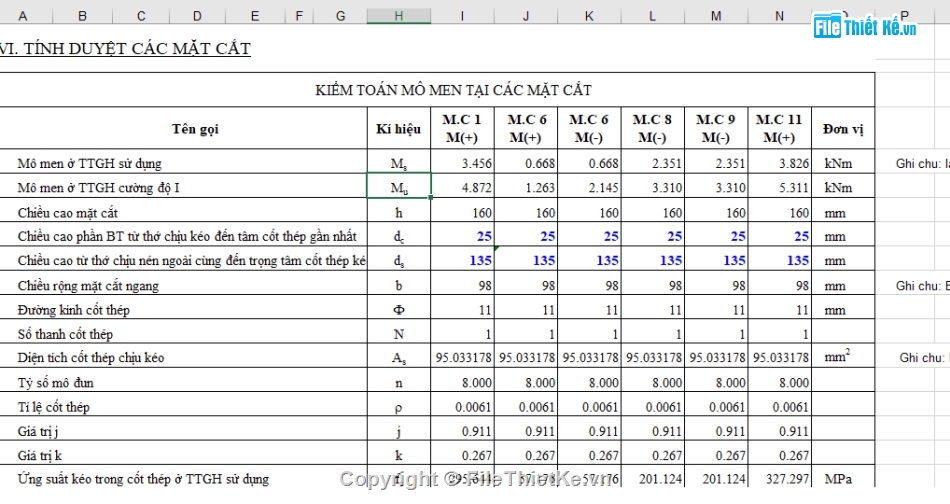Select the 'Kí hiệu' header cell
Image resolution: width=950 pixels, height=504 pixels.
click(399, 128)
